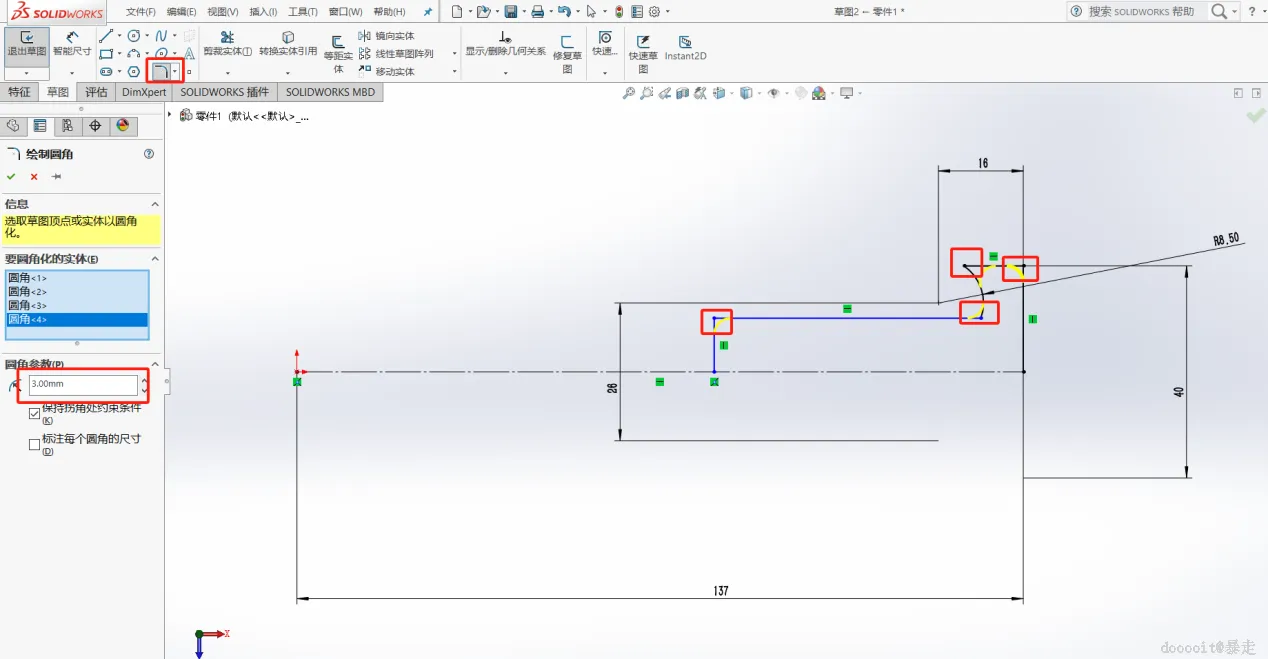Choose the Trim Entities (剪裁实体) tool

[x=228, y=44]
